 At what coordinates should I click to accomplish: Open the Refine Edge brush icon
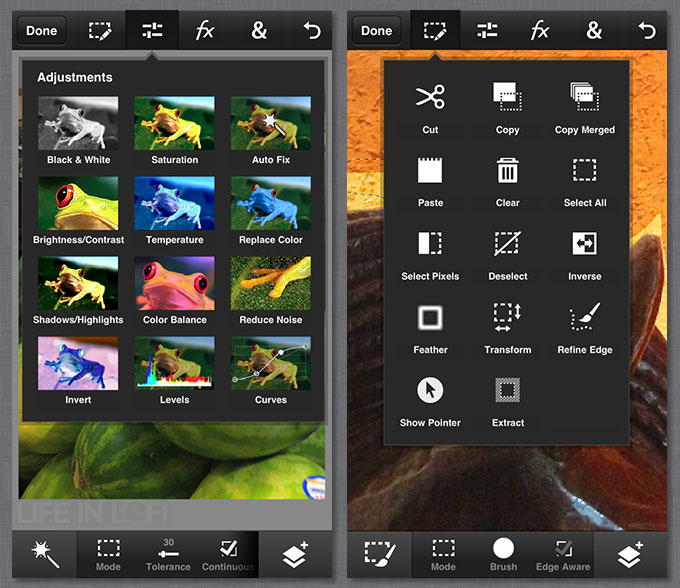(584, 318)
